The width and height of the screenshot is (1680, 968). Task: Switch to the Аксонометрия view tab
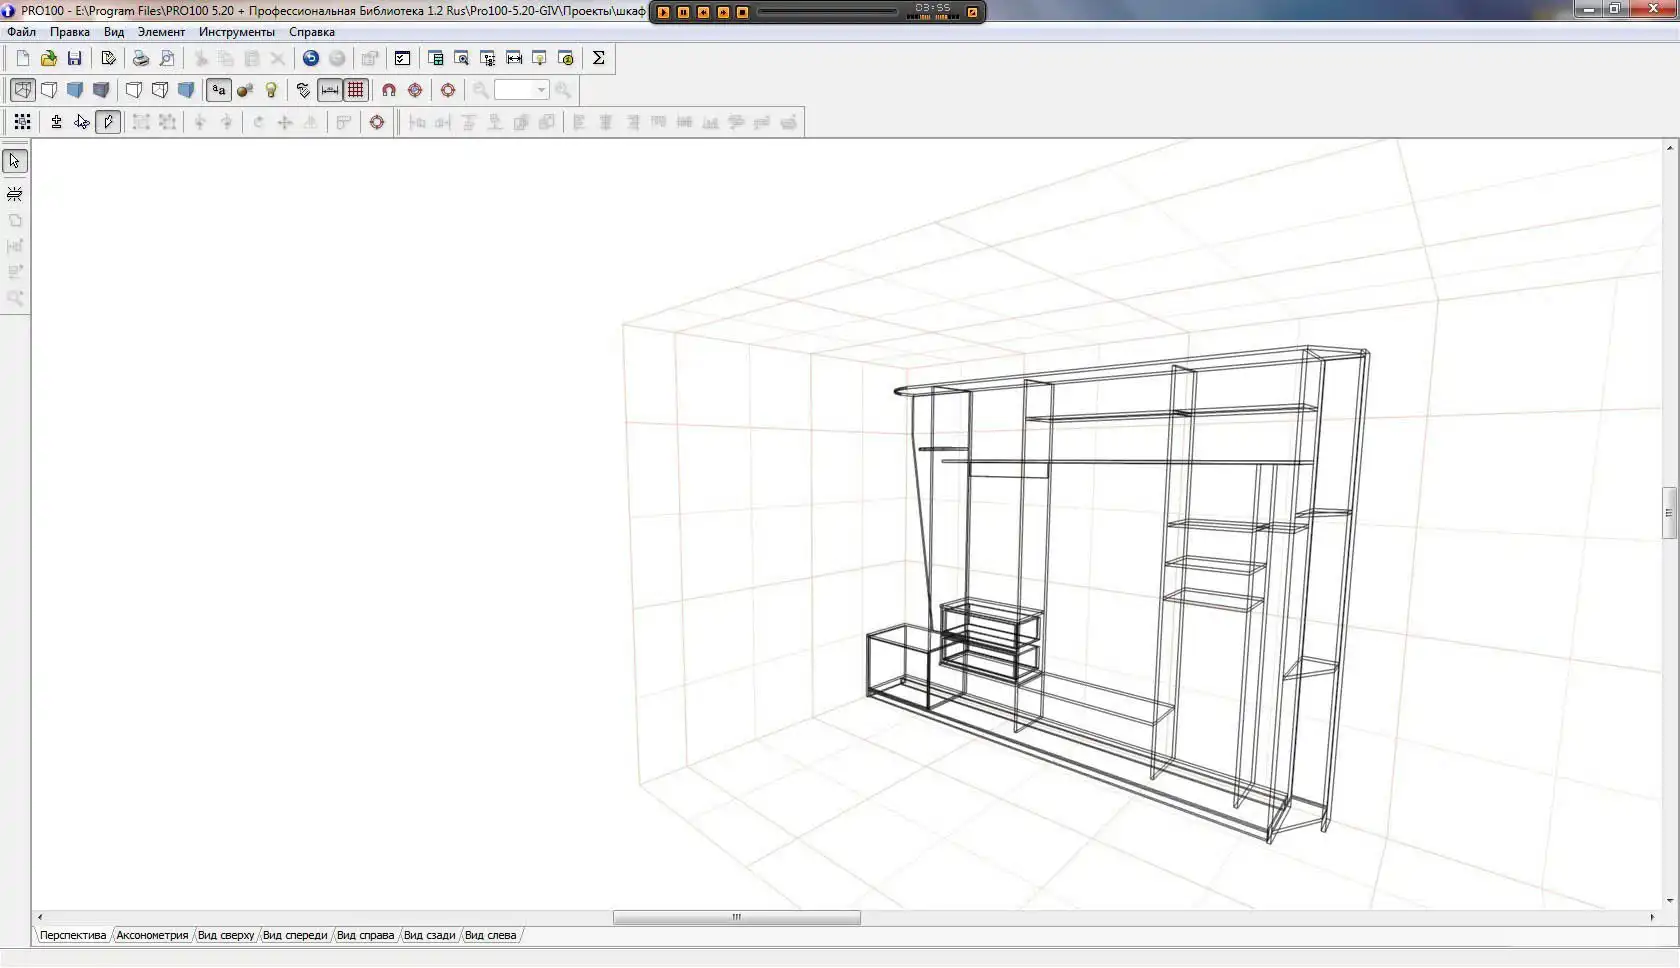(x=152, y=935)
